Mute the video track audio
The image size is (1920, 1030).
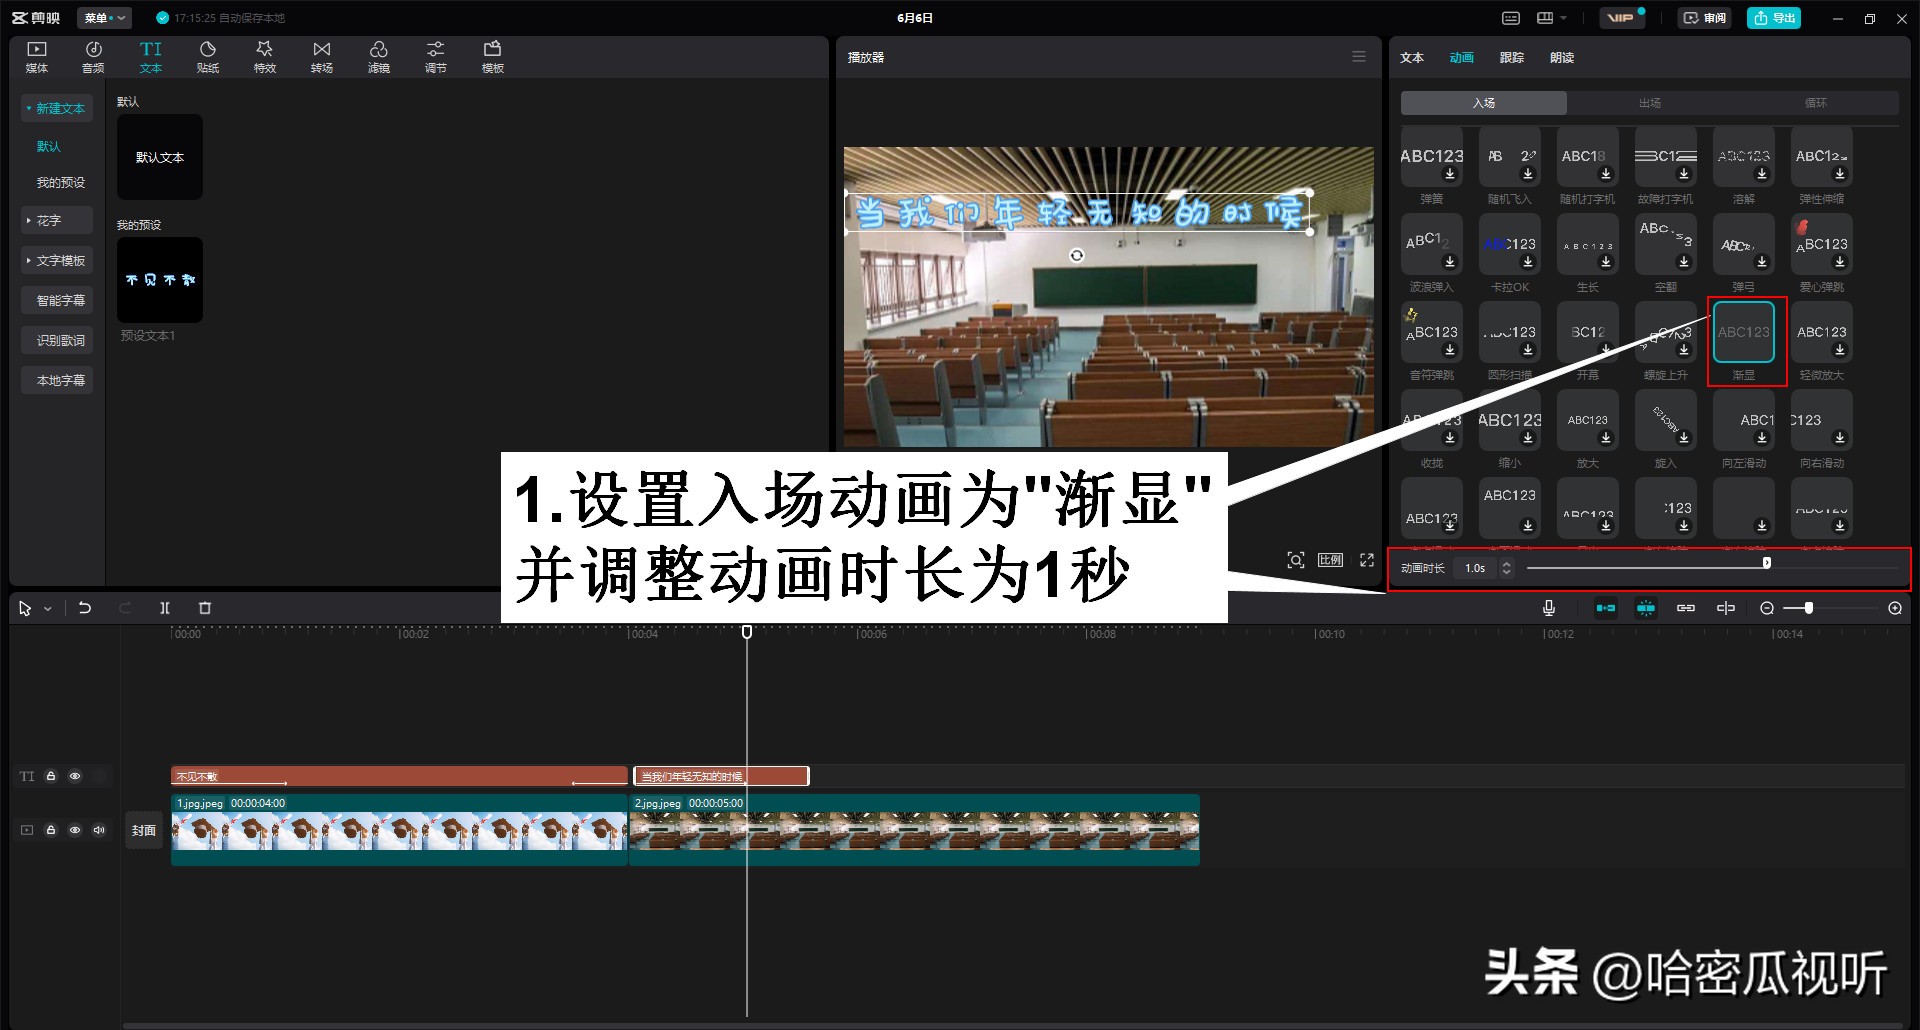click(98, 829)
